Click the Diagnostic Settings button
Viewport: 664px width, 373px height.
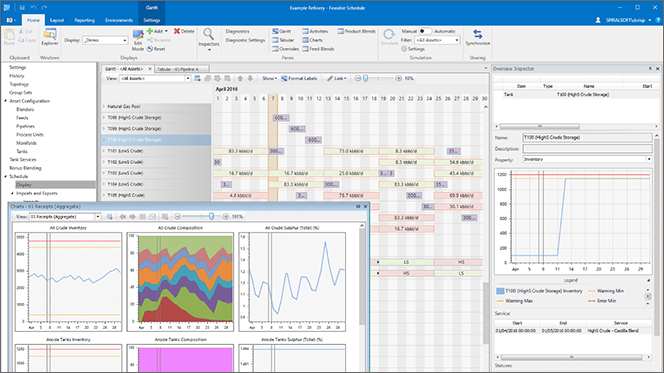[245, 40]
